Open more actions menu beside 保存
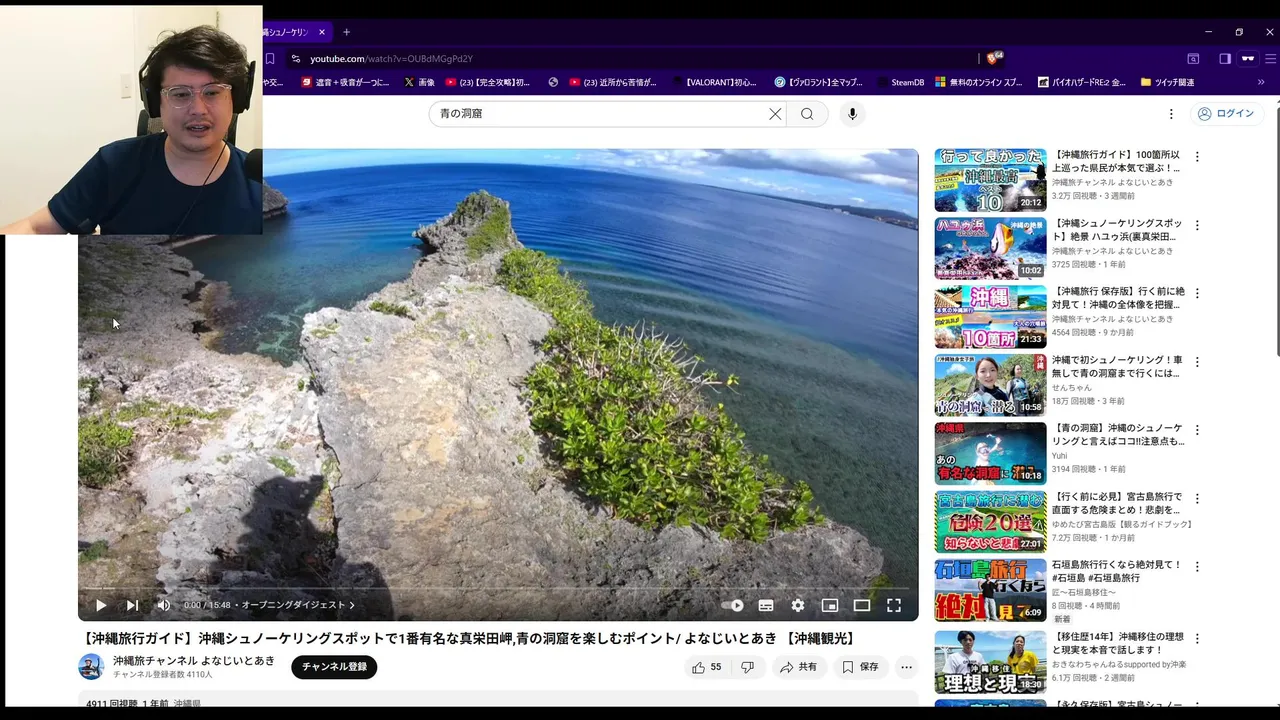The height and width of the screenshot is (720, 1280). [x=906, y=667]
